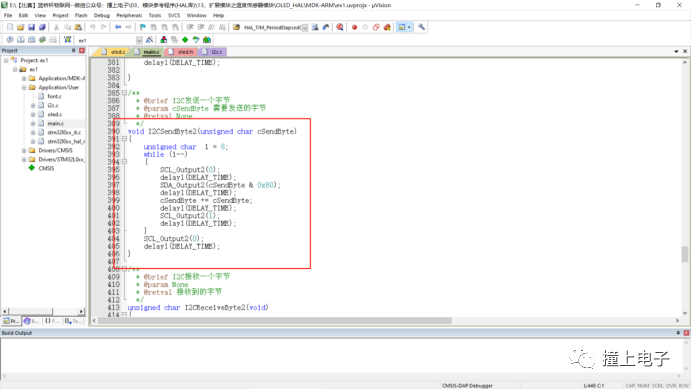The width and height of the screenshot is (692, 389).
Task: Translate the current file
Action: coord(10,40)
